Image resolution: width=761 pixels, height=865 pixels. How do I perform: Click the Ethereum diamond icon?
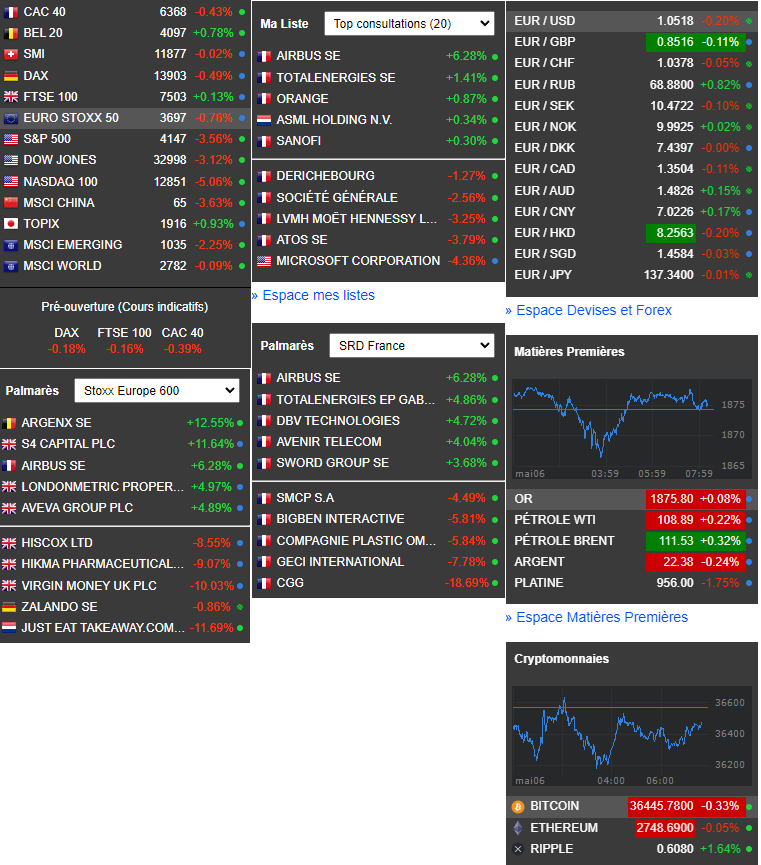[518, 827]
